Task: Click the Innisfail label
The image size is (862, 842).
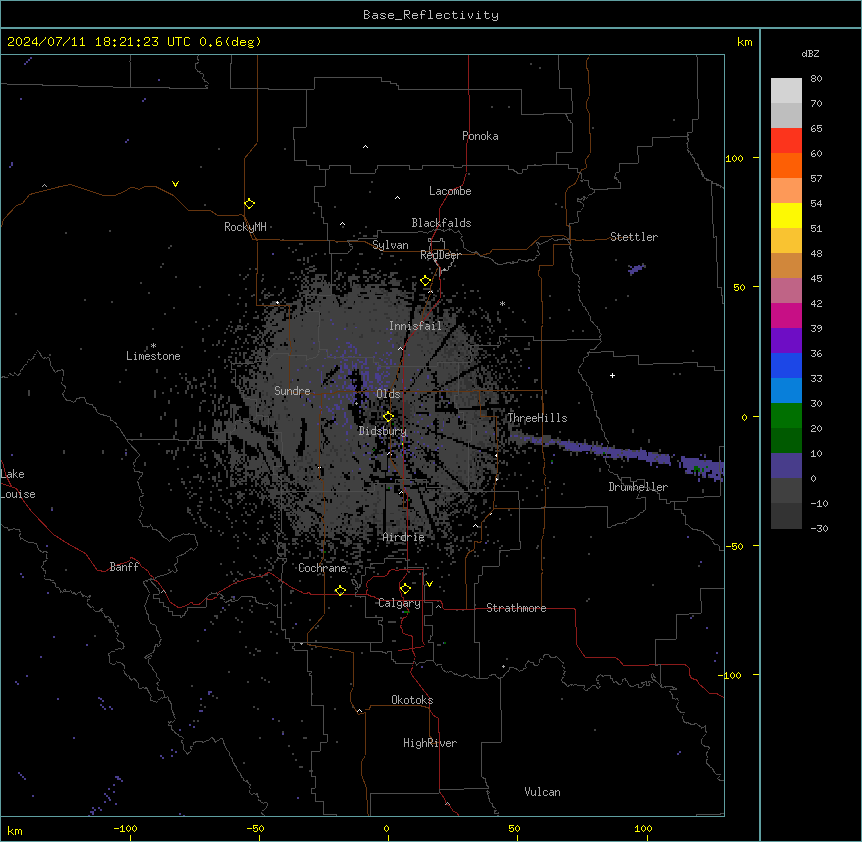Action: click(x=415, y=326)
